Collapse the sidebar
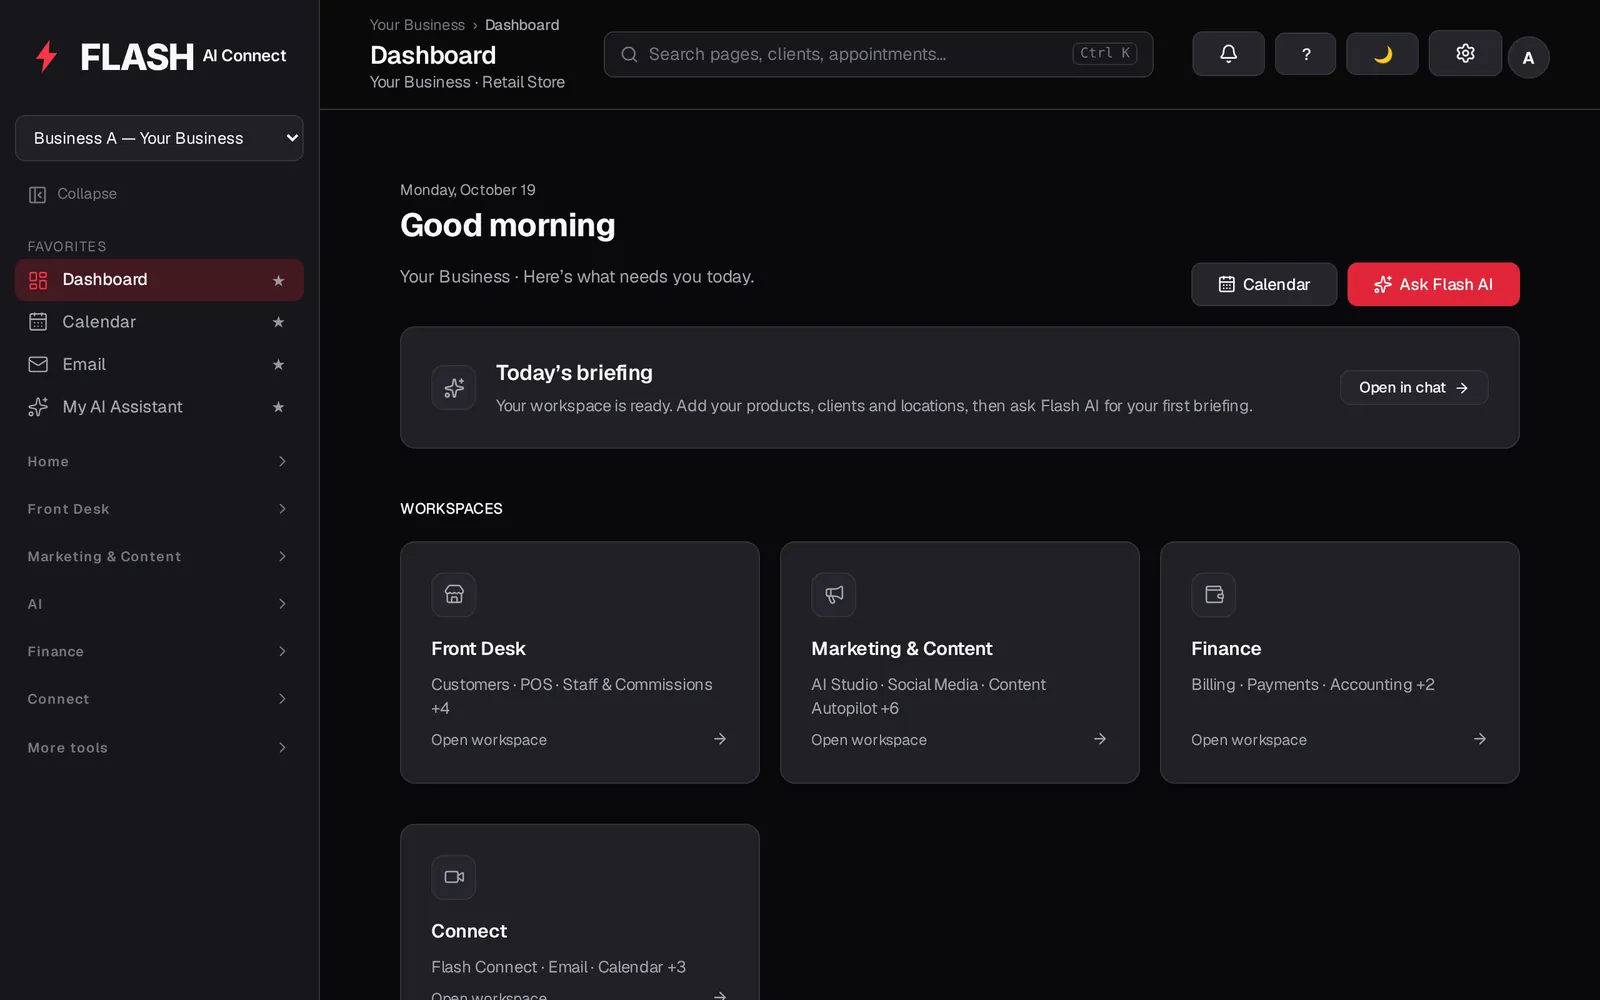 [72, 194]
